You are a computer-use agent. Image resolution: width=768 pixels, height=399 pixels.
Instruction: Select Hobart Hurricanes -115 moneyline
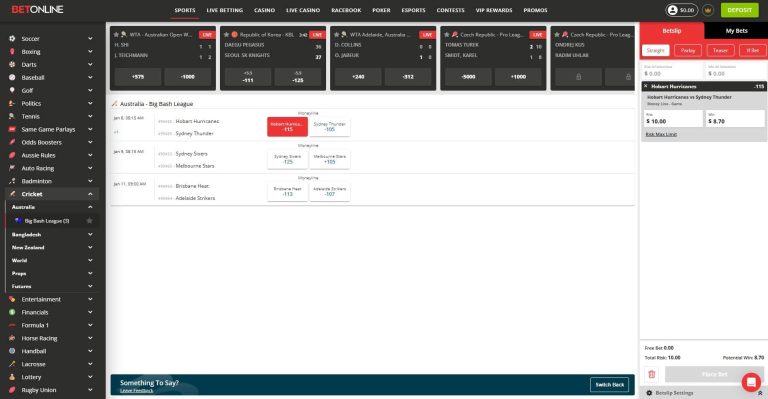[x=288, y=127]
